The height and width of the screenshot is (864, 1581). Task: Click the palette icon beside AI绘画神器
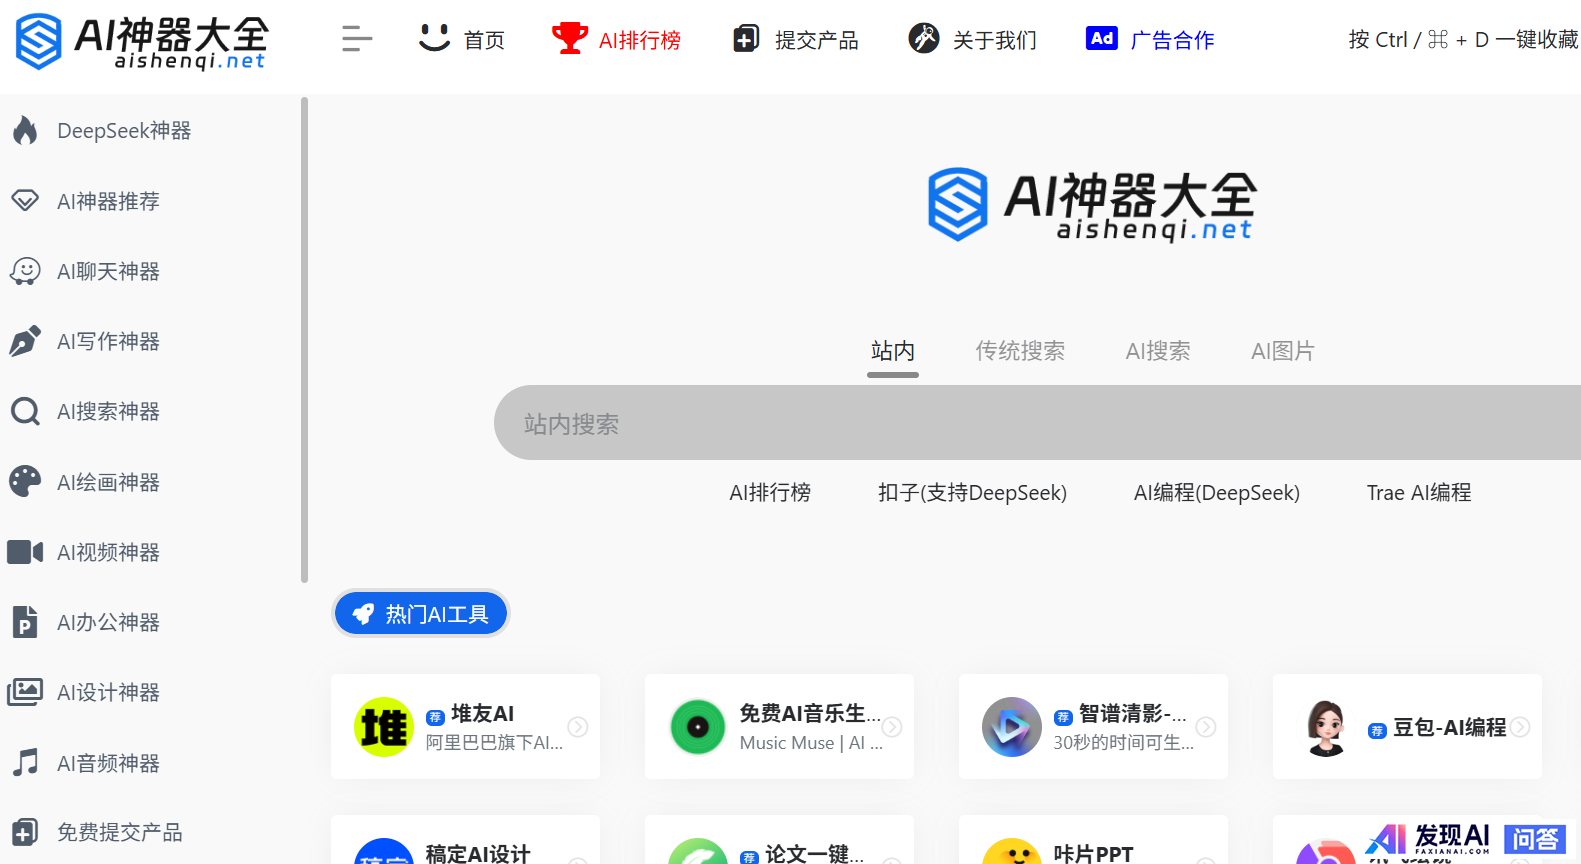click(25, 482)
